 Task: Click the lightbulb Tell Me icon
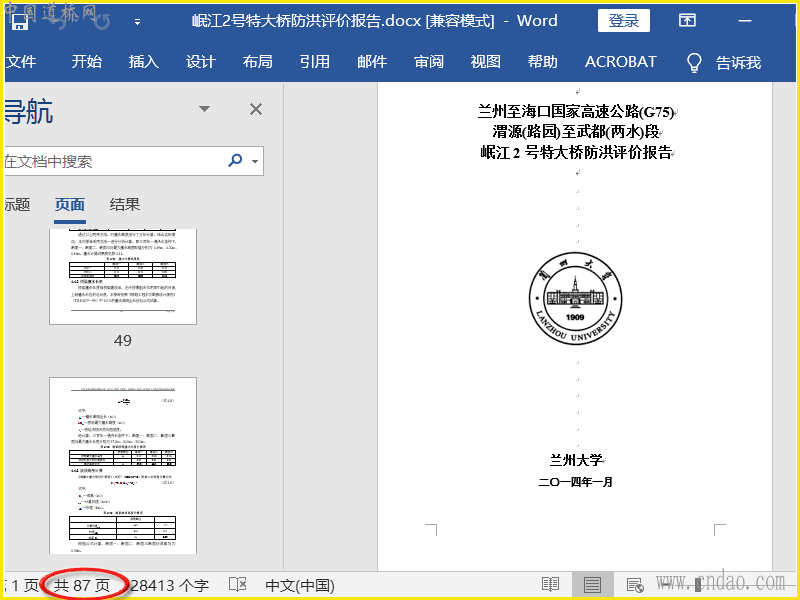(x=694, y=62)
